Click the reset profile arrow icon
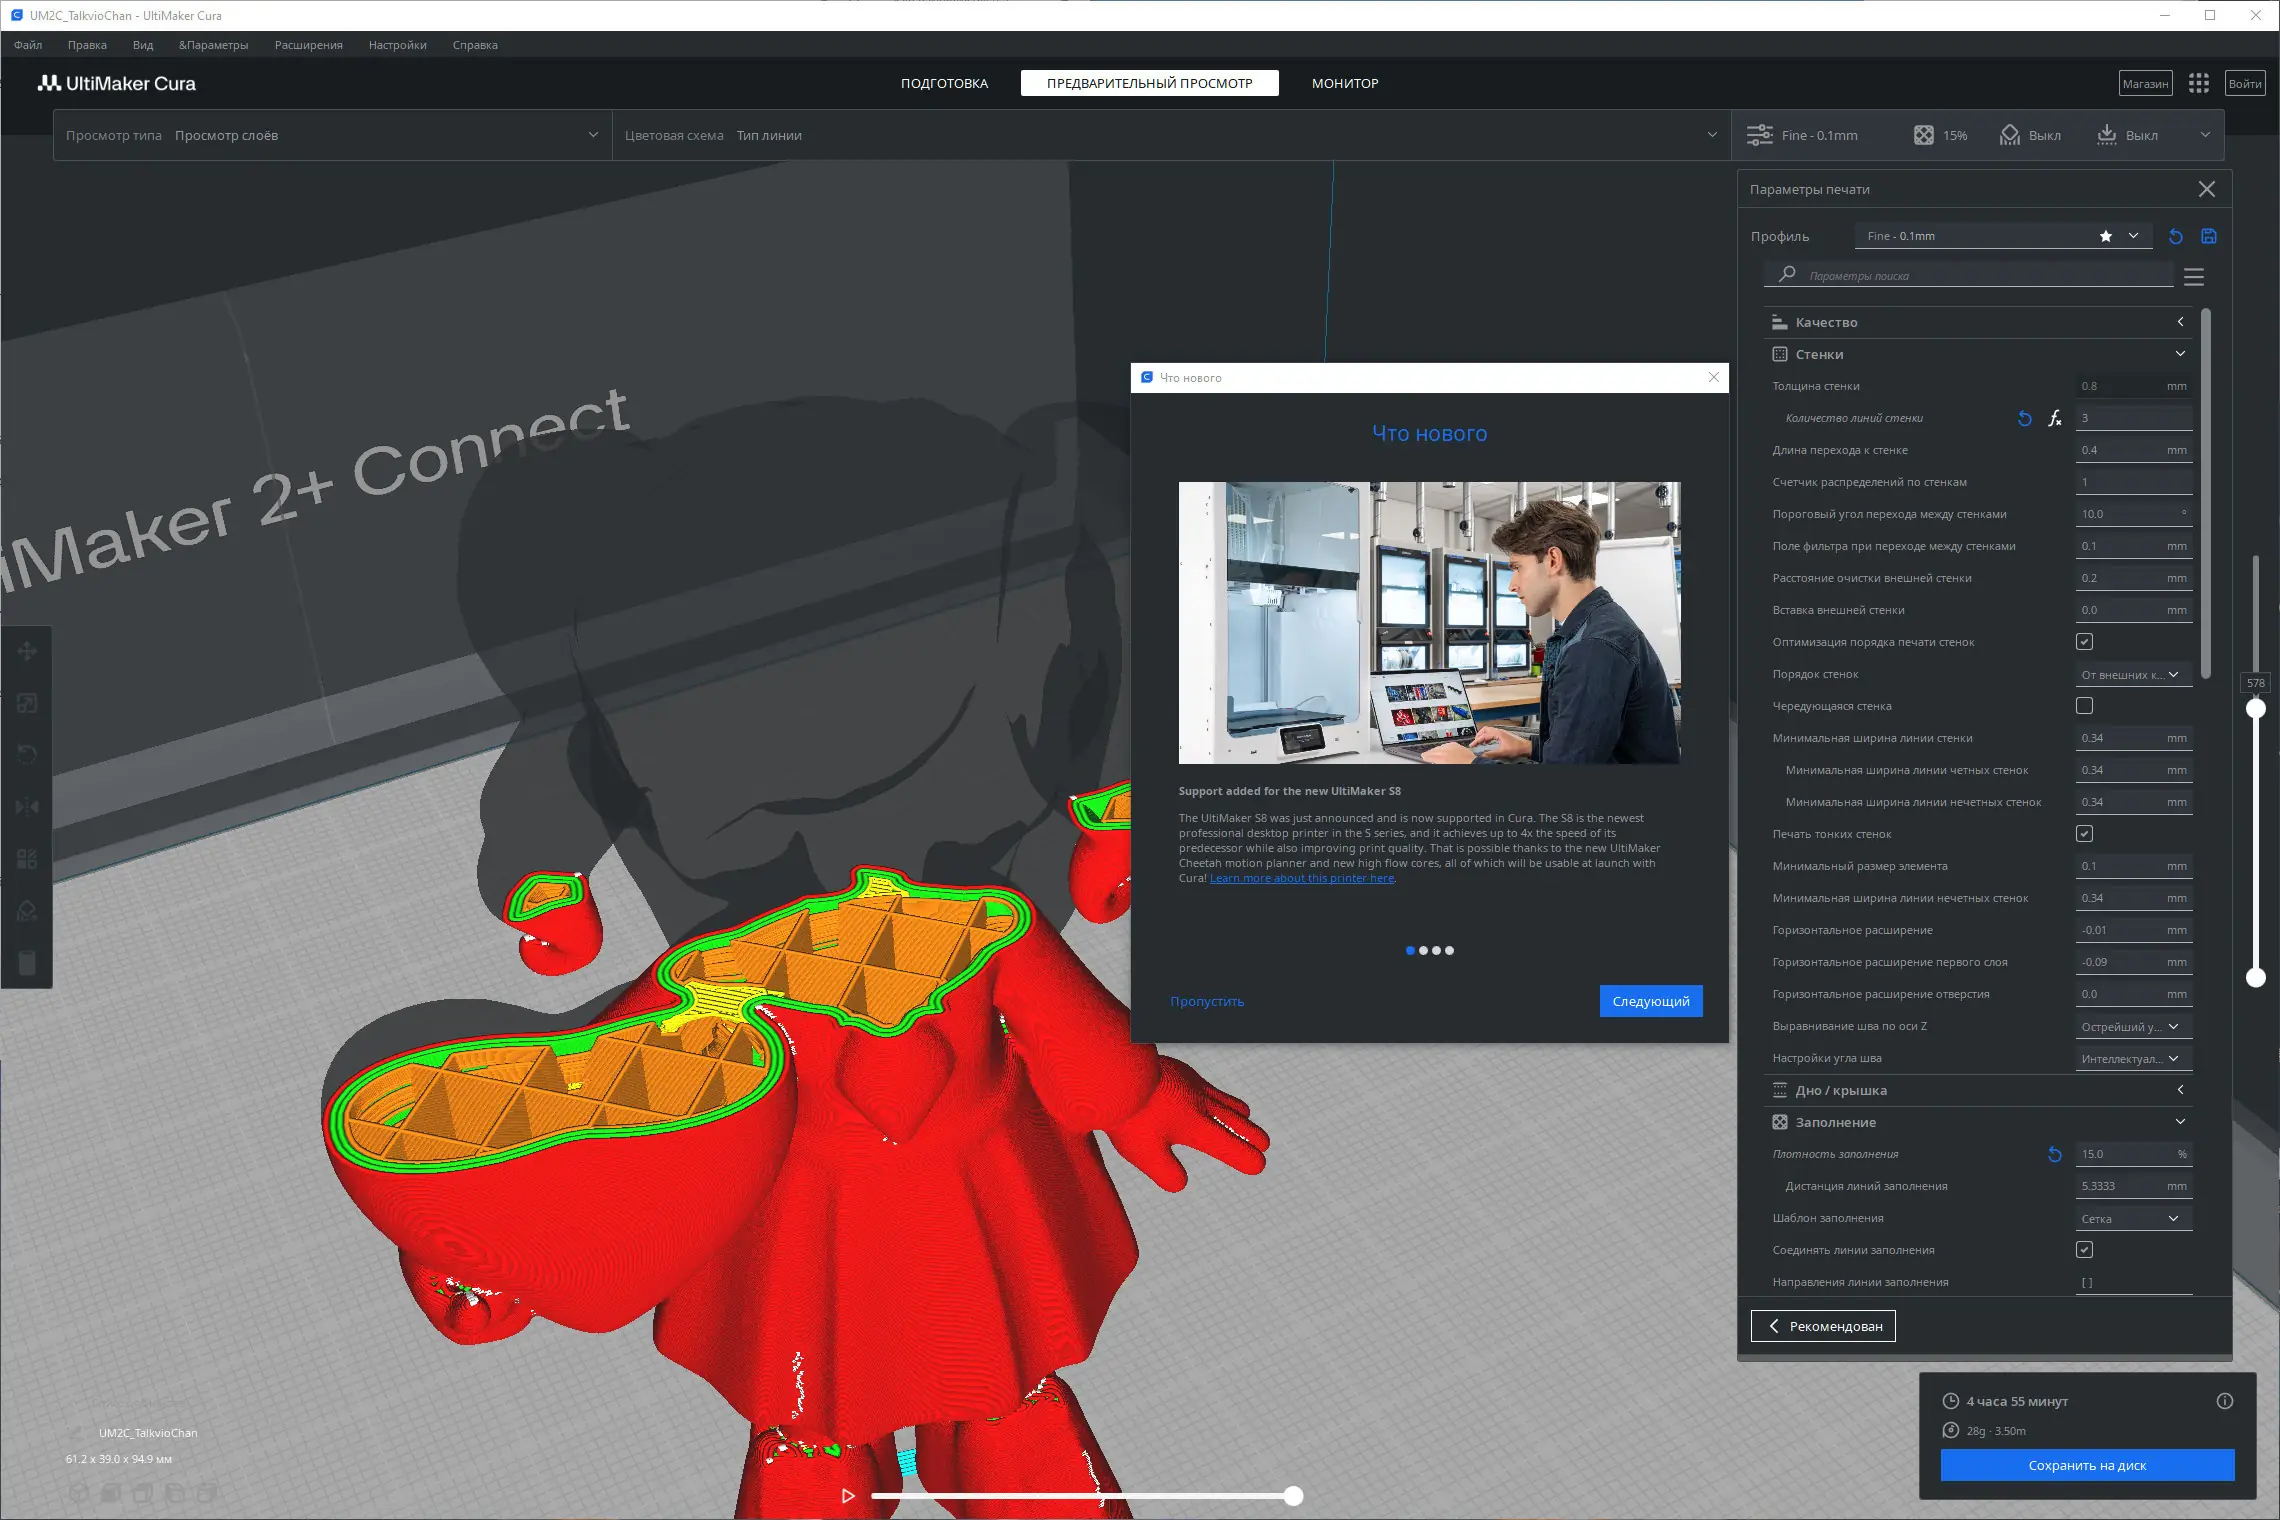 pyautogui.click(x=2176, y=236)
